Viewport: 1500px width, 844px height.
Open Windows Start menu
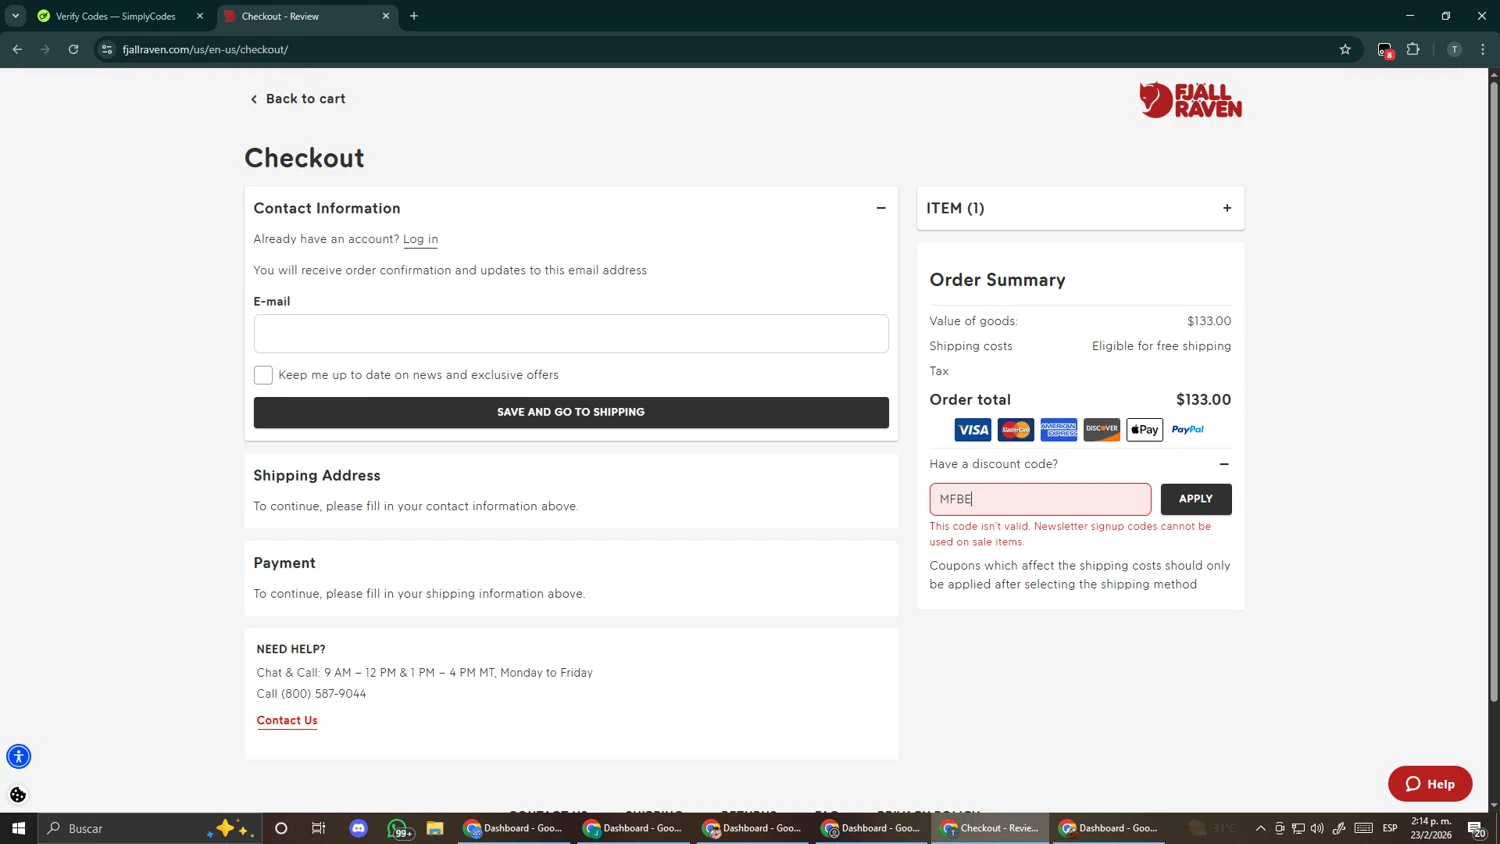(x=18, y=828)
